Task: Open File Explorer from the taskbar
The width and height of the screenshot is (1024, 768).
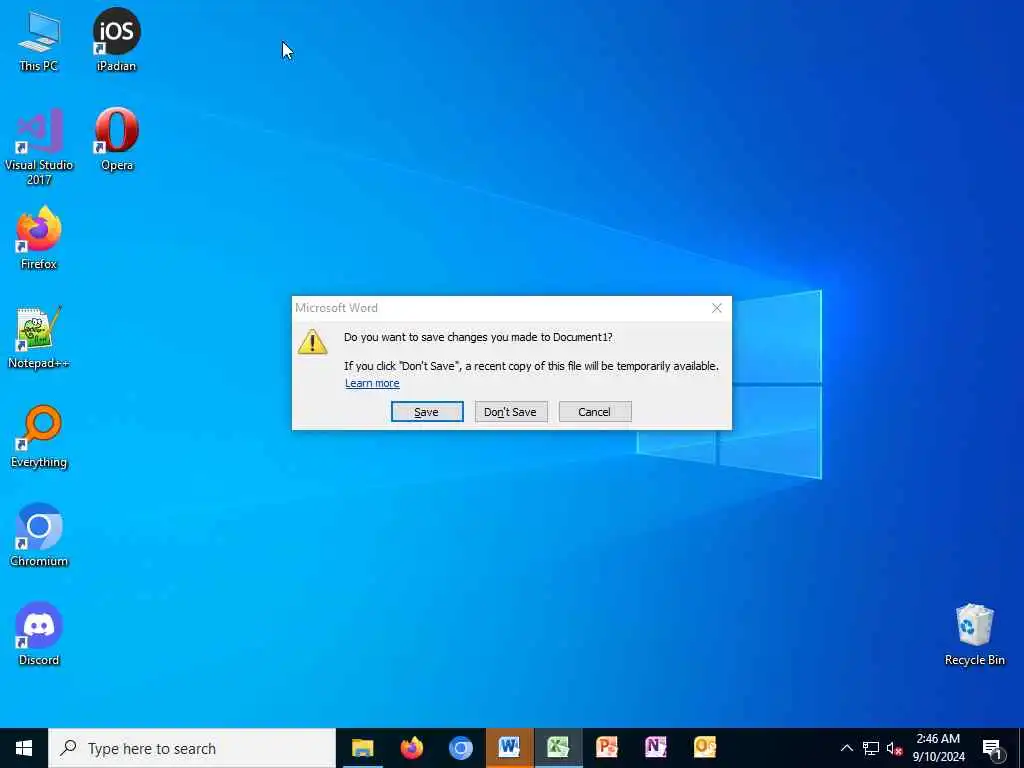Action: [x=362, y=748]
